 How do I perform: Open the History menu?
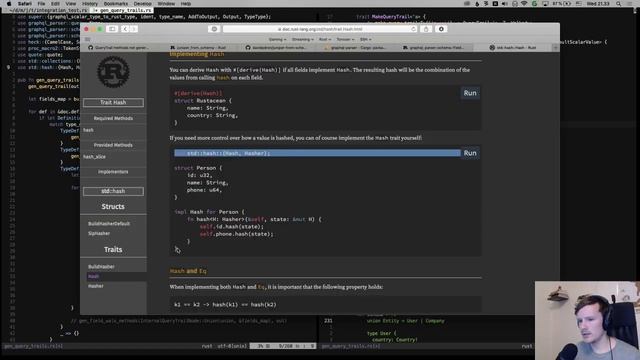coord(90,4)
